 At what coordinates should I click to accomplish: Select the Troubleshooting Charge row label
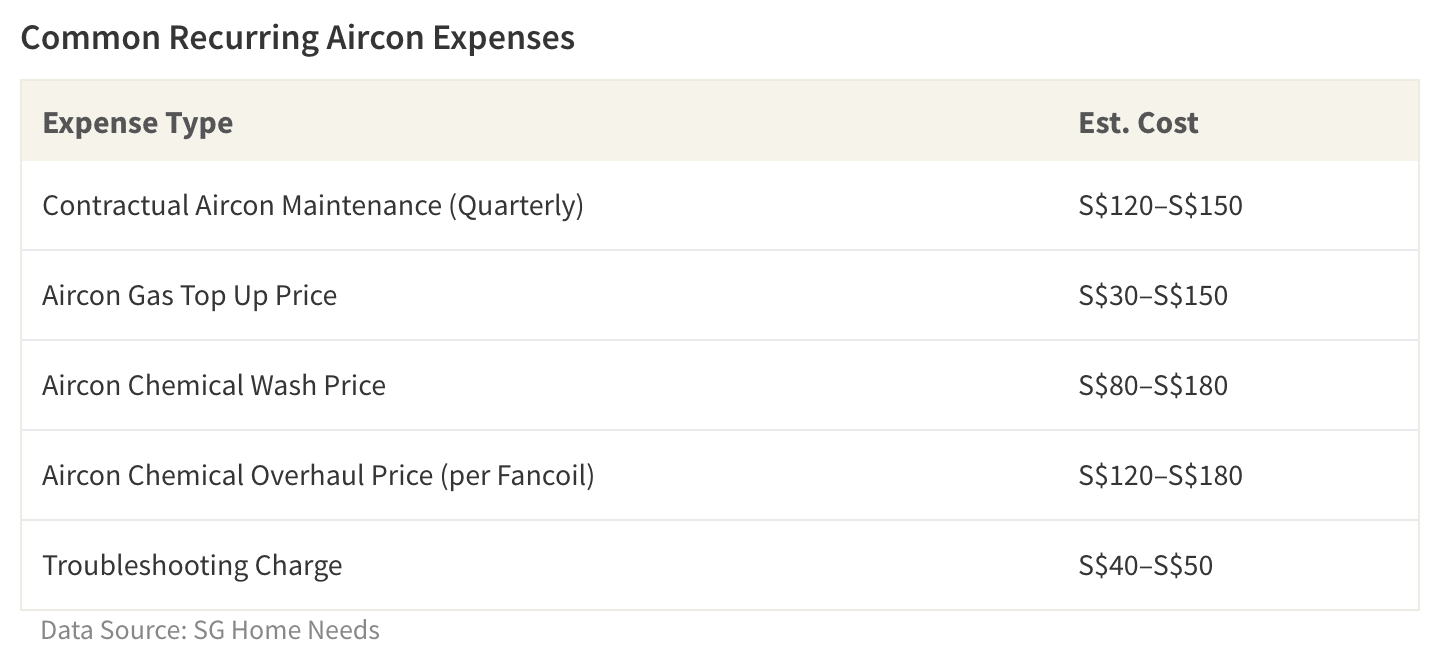pos(192,565)
